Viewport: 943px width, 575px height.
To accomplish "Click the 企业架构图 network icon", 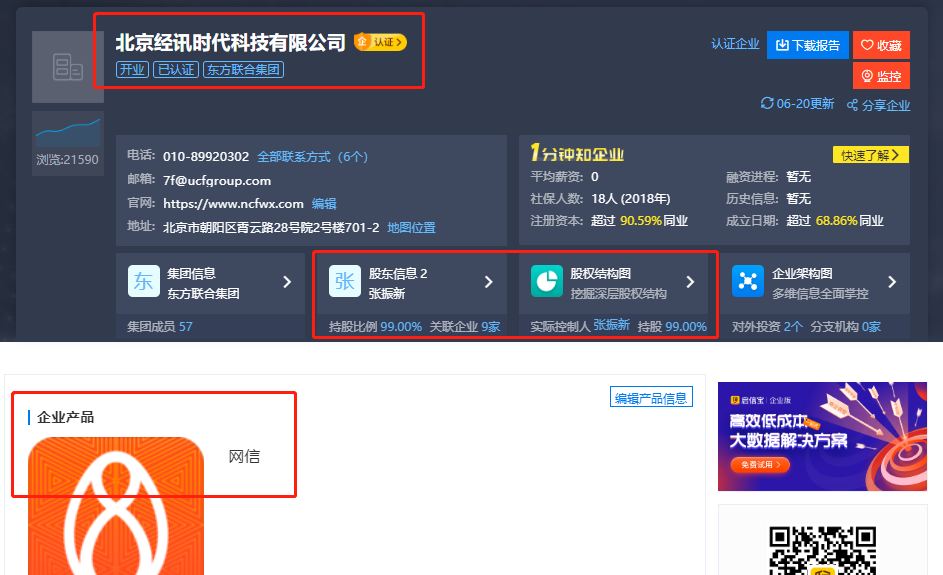I will pos(748,281).
